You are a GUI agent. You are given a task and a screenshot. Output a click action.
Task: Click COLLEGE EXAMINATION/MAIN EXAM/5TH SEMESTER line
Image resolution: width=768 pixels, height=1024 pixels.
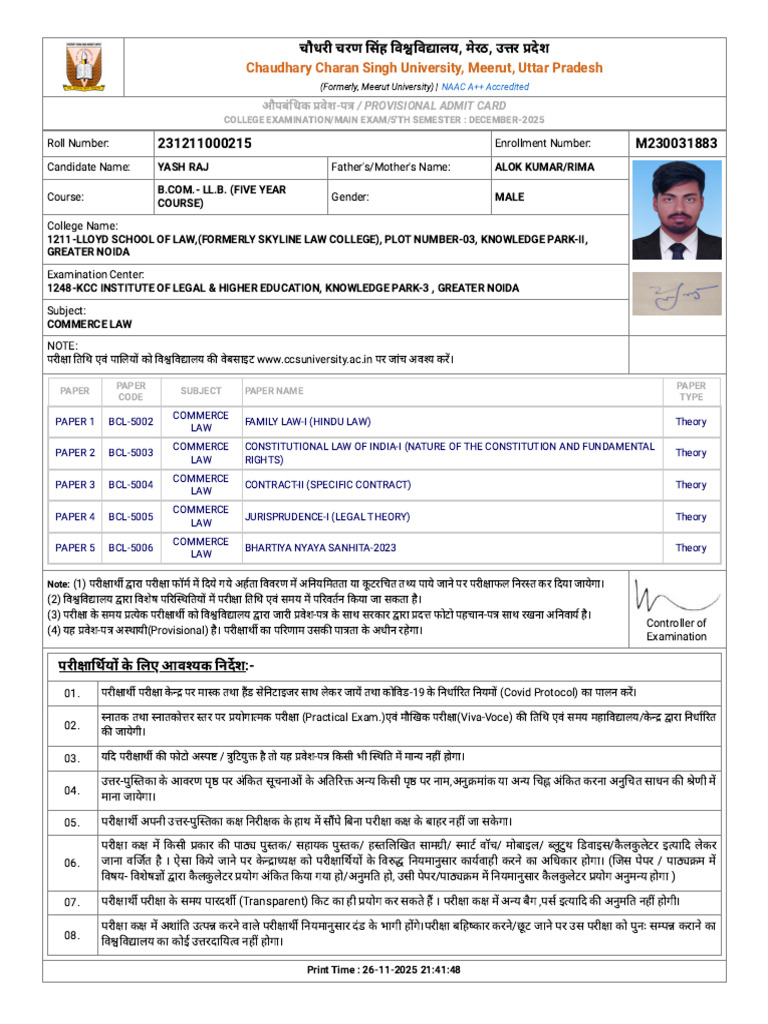[x=384, y=120]
